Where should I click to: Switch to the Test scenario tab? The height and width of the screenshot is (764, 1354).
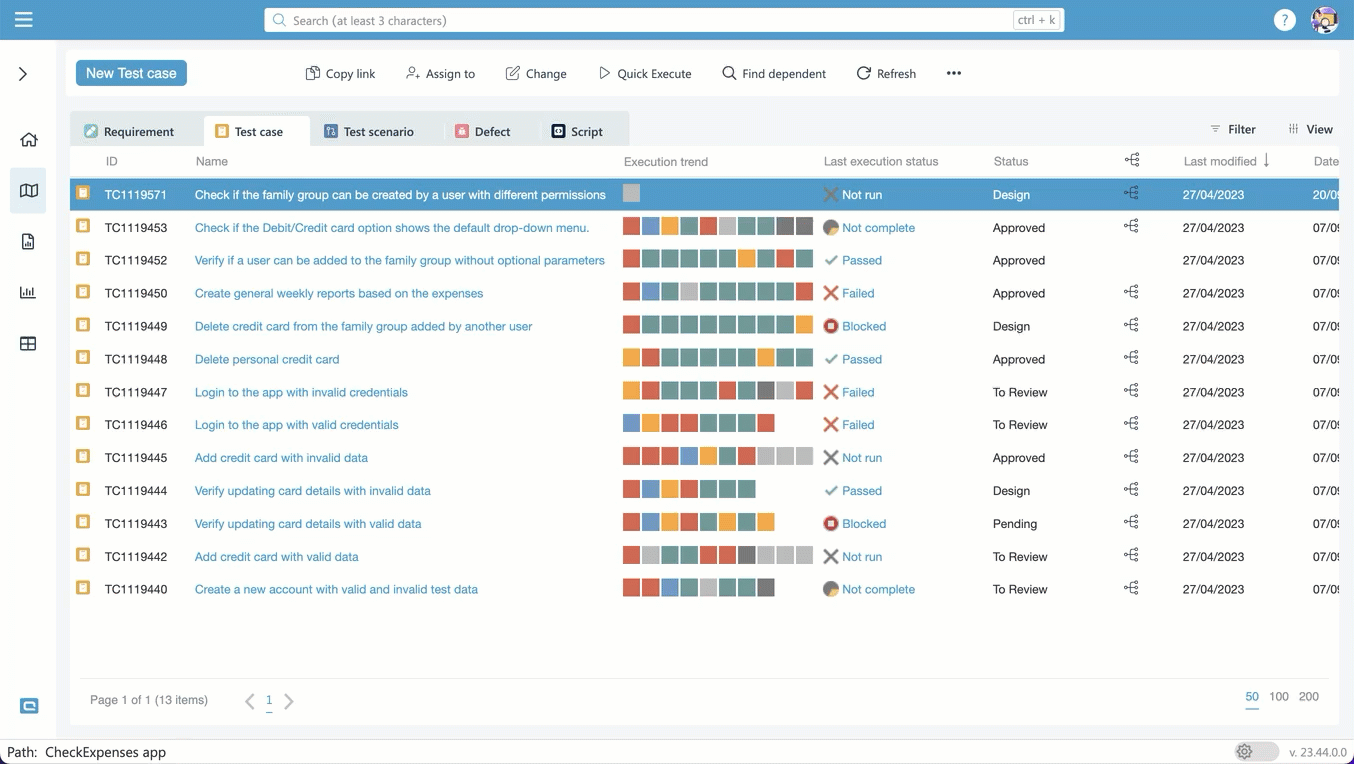click(368, 131)
